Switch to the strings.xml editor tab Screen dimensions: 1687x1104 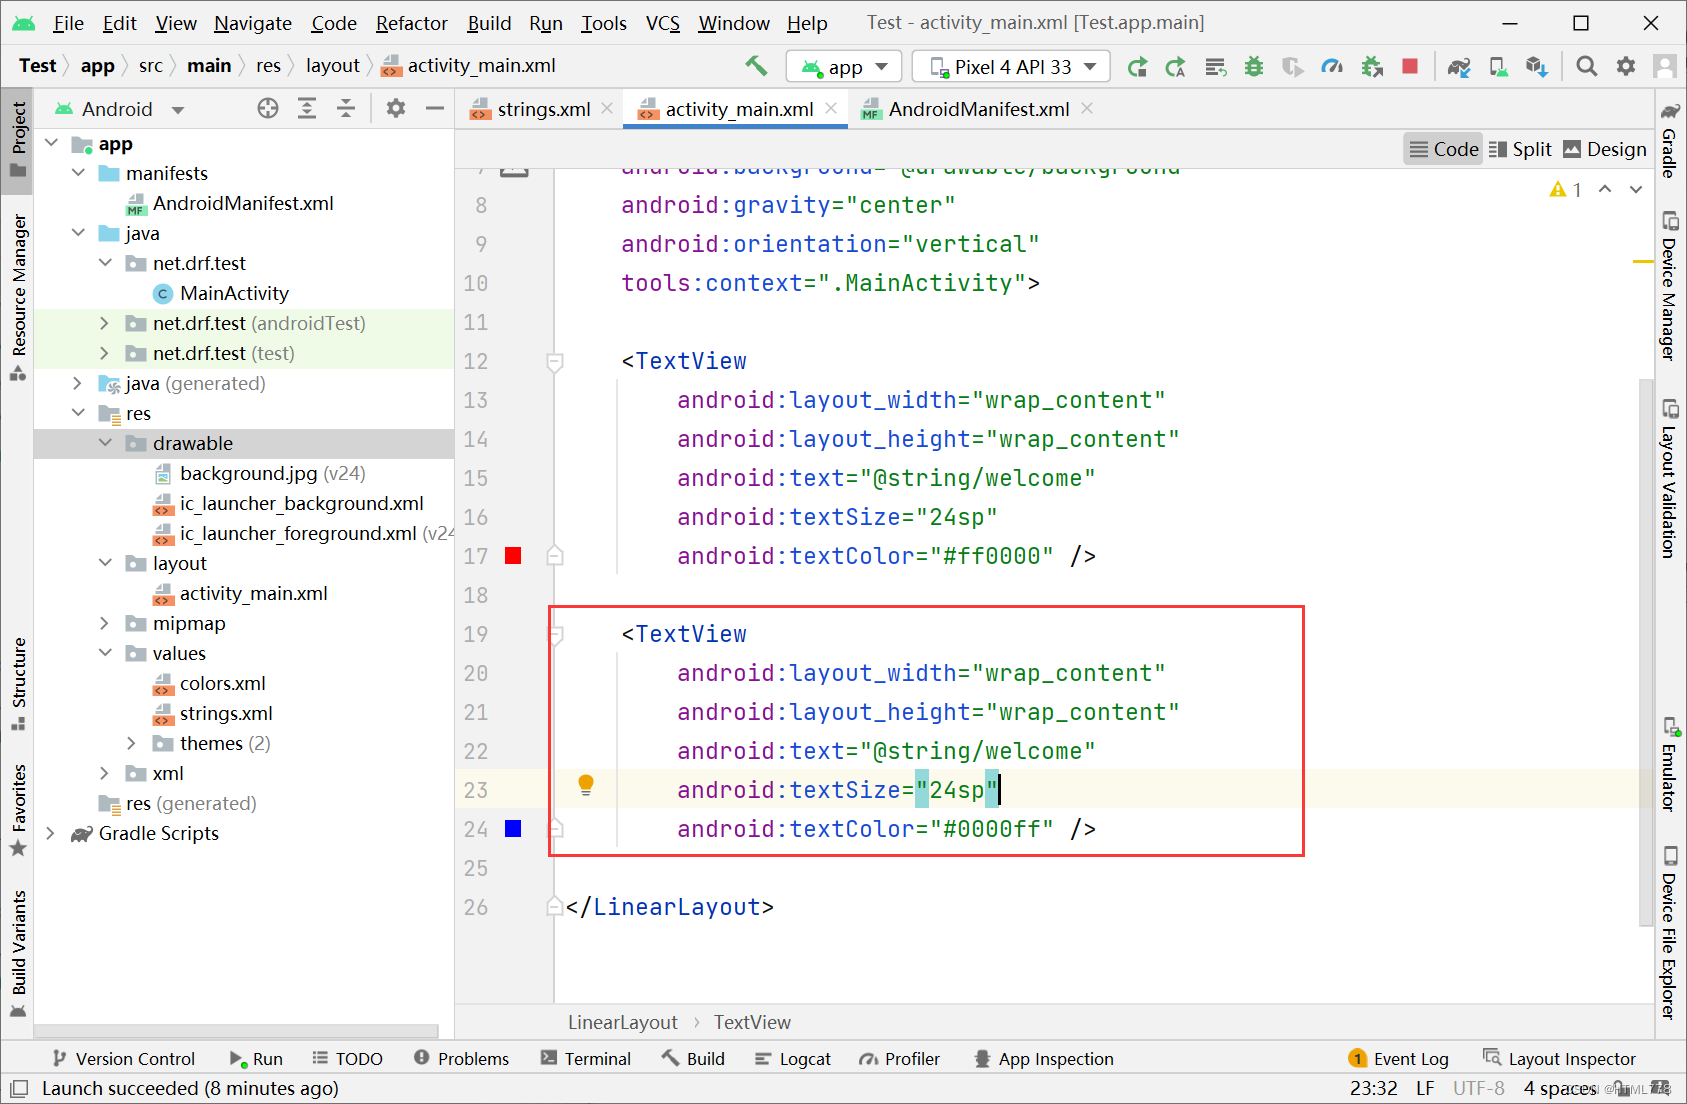(543, 109)
